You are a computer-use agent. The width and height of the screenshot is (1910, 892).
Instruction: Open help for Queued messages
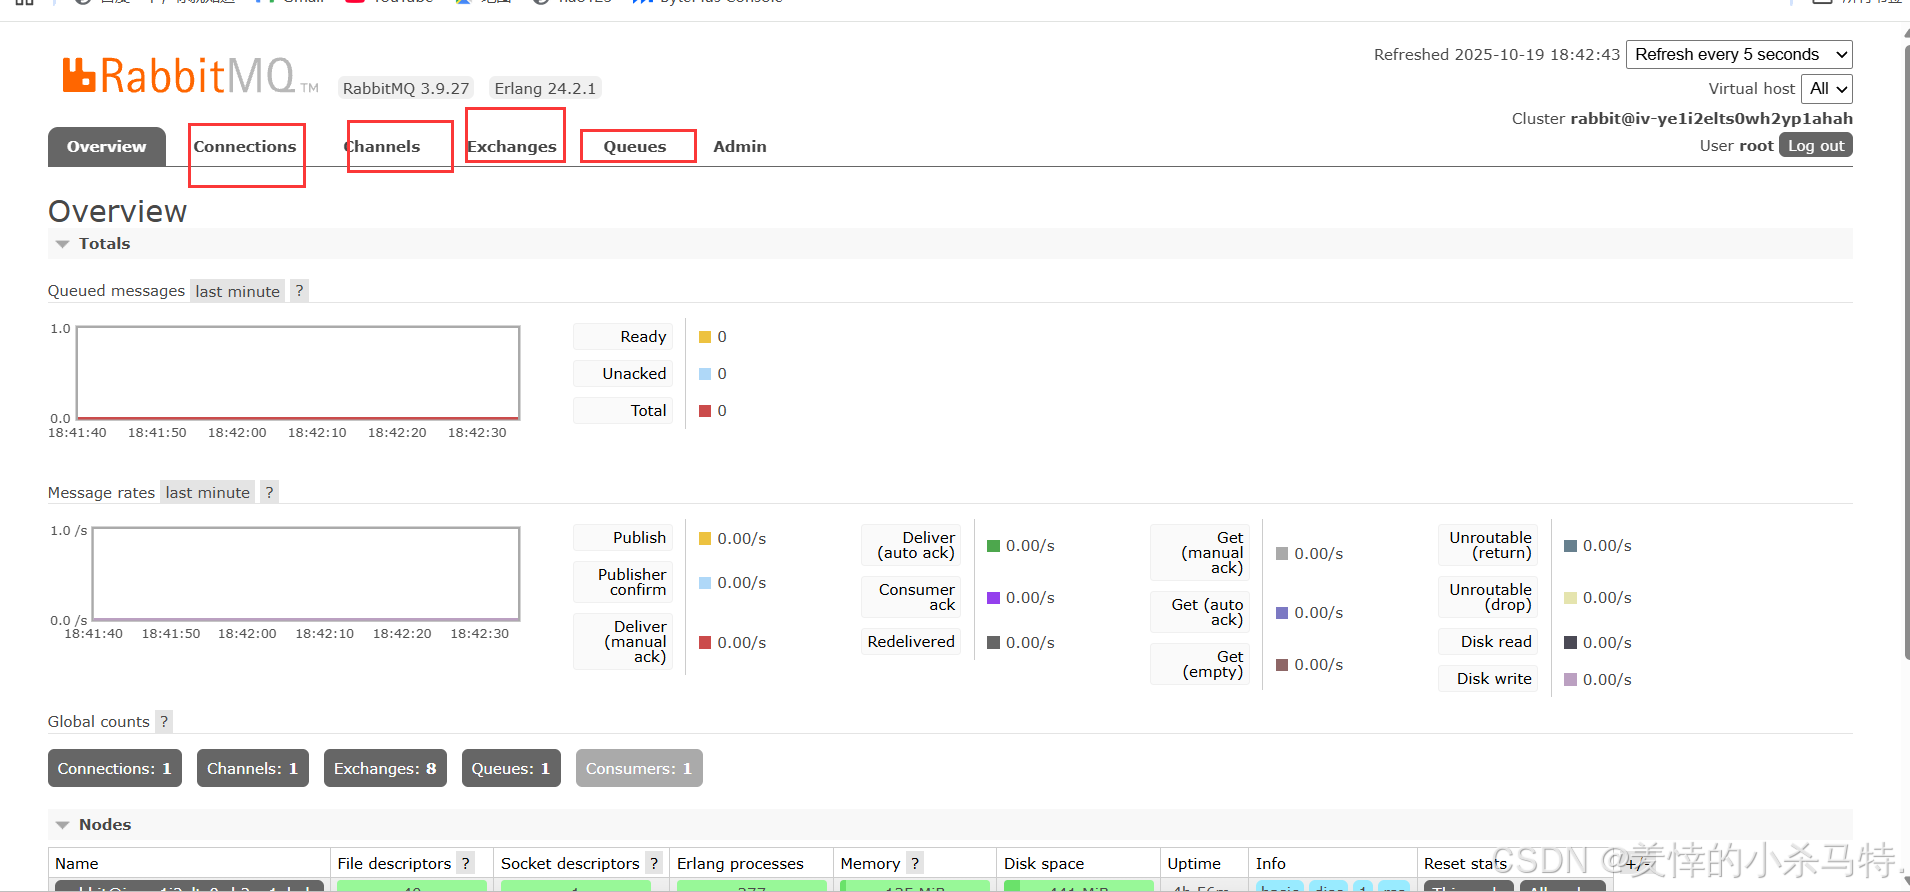(x=299, y=291)
